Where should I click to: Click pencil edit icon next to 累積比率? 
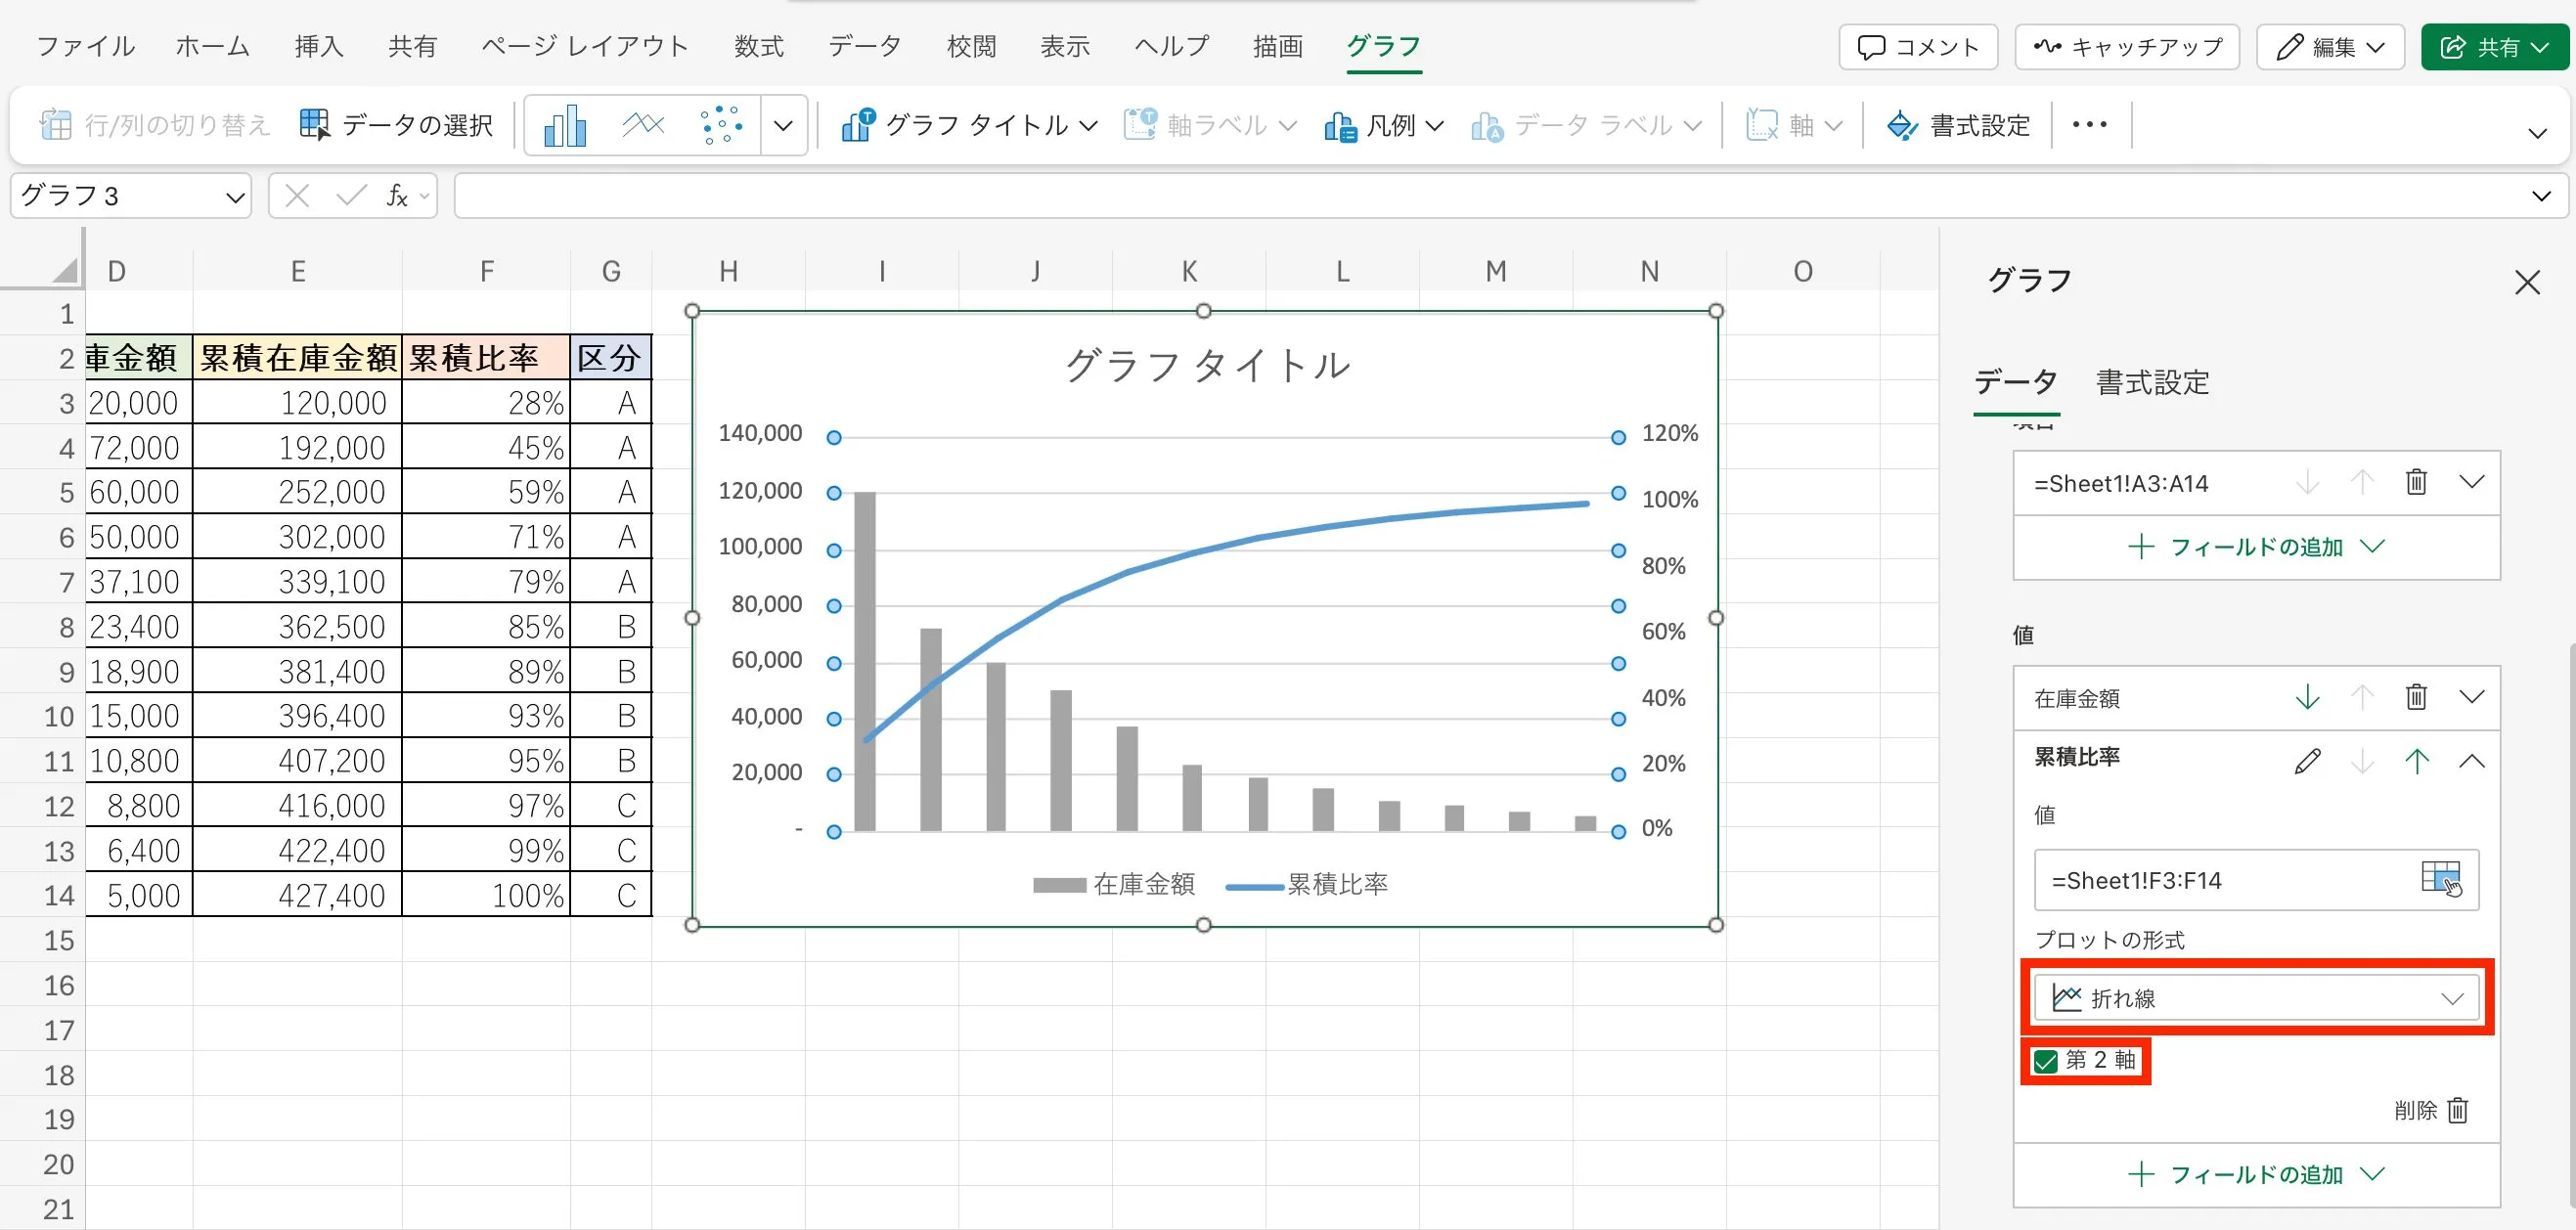tap(2308, 761)
